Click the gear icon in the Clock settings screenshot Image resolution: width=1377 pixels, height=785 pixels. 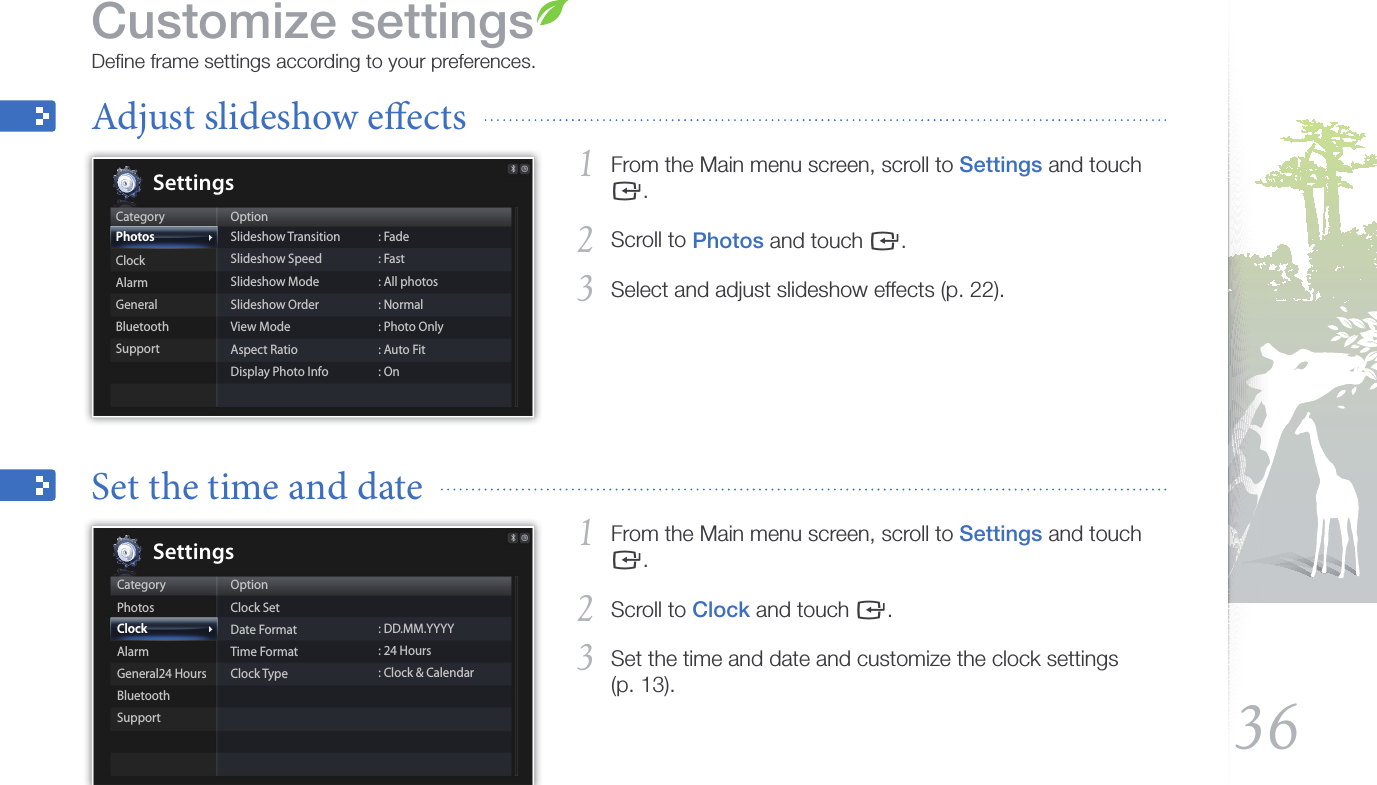[126, 552]
